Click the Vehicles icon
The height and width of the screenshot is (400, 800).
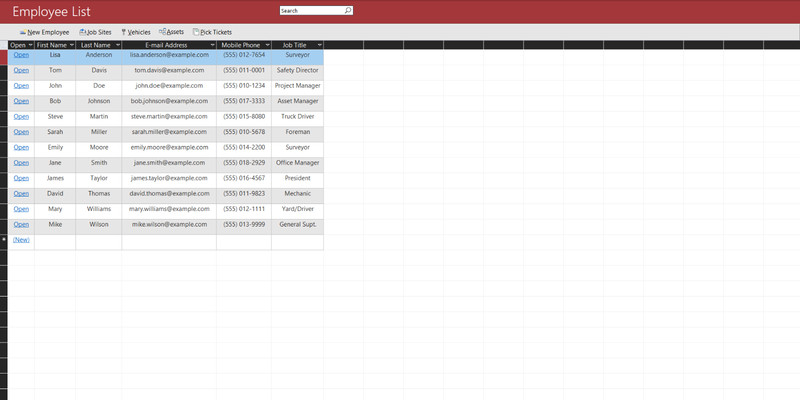123,32
